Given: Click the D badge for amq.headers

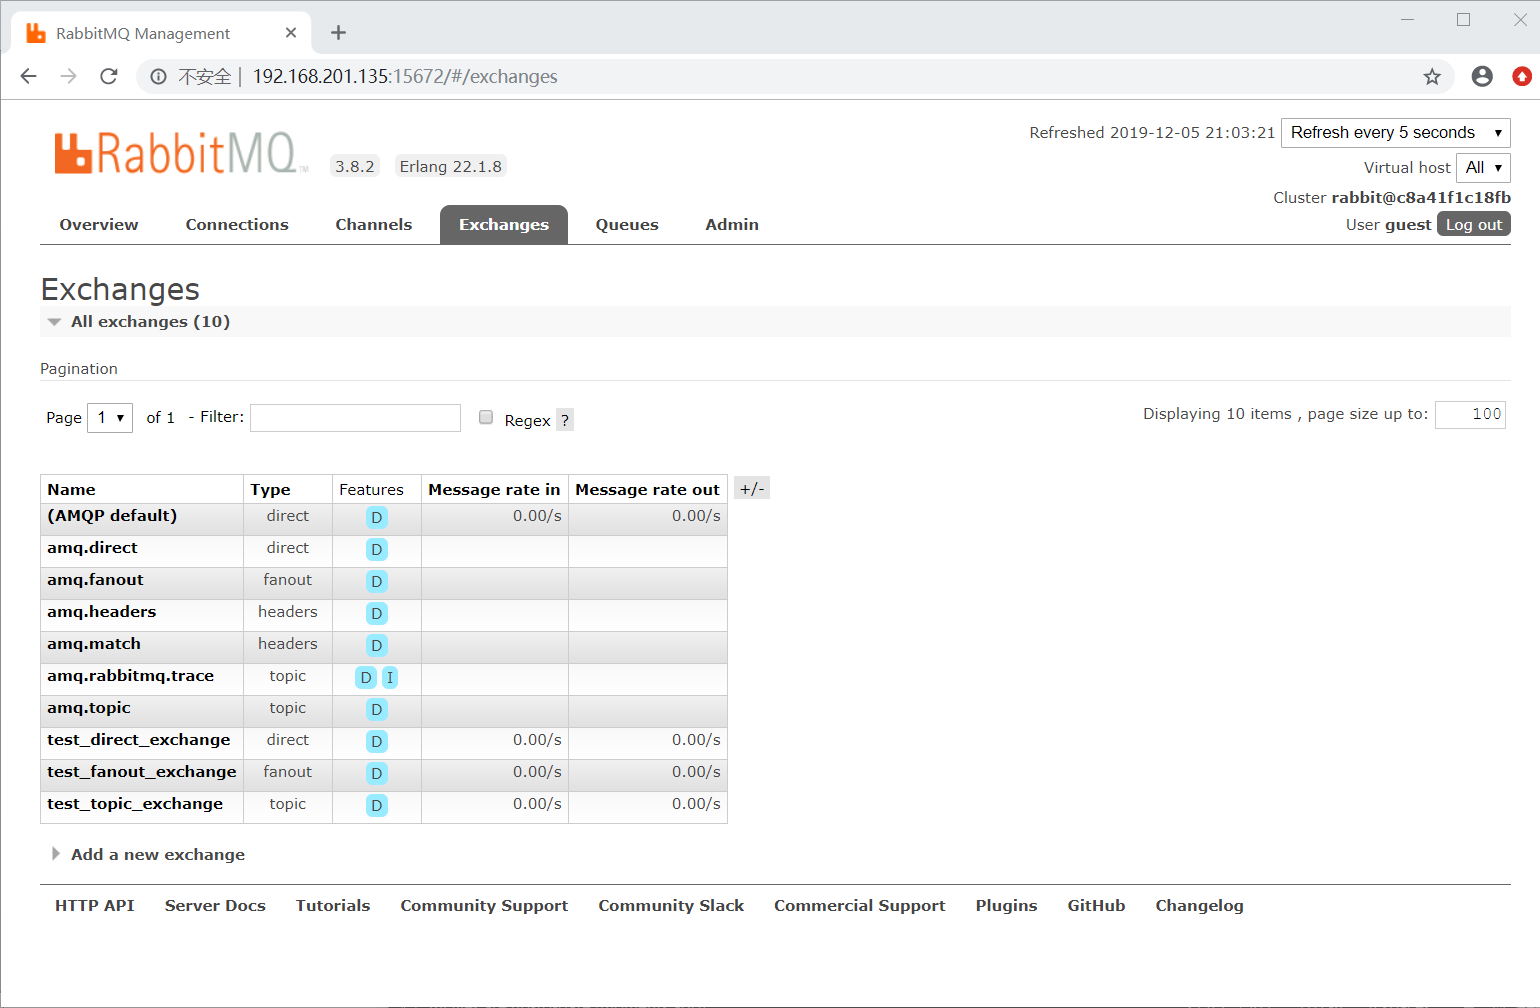Looking at the screenshot, I should (376, 613).
